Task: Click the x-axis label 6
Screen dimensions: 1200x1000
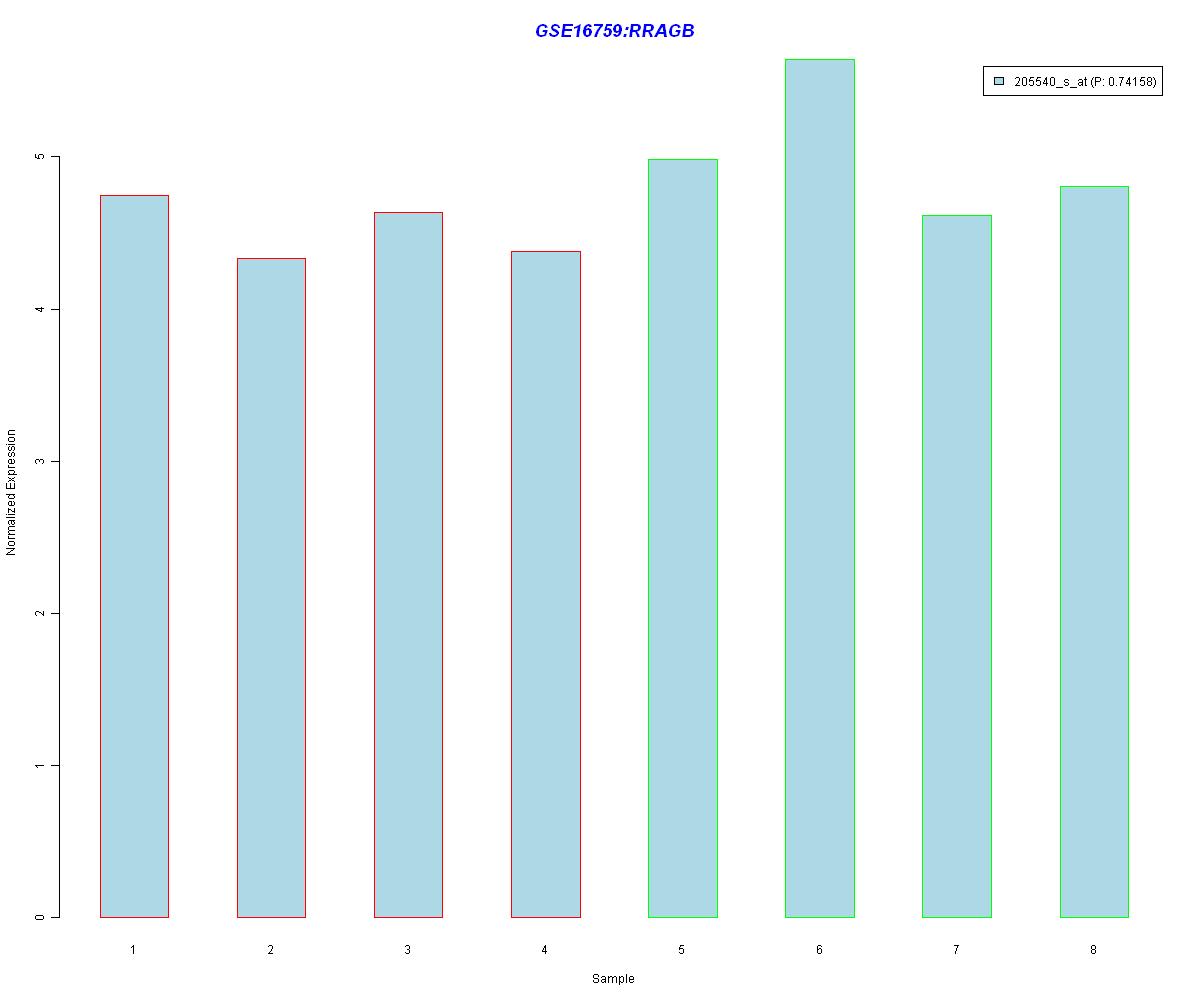Action: pos(819,949)
